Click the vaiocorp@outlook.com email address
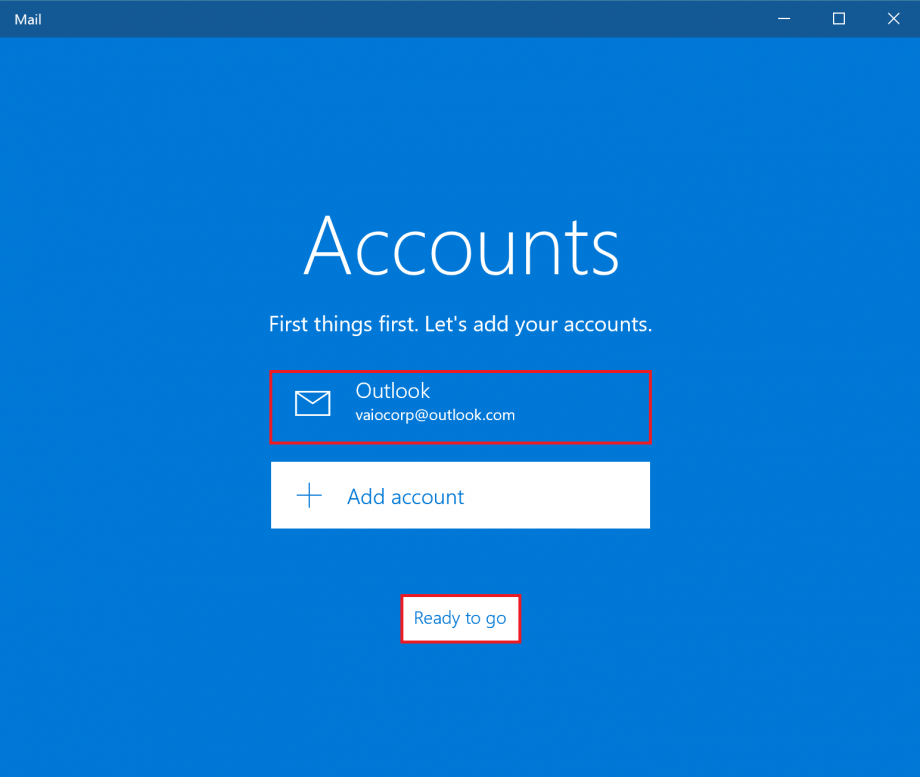 (x=435, y=414)
